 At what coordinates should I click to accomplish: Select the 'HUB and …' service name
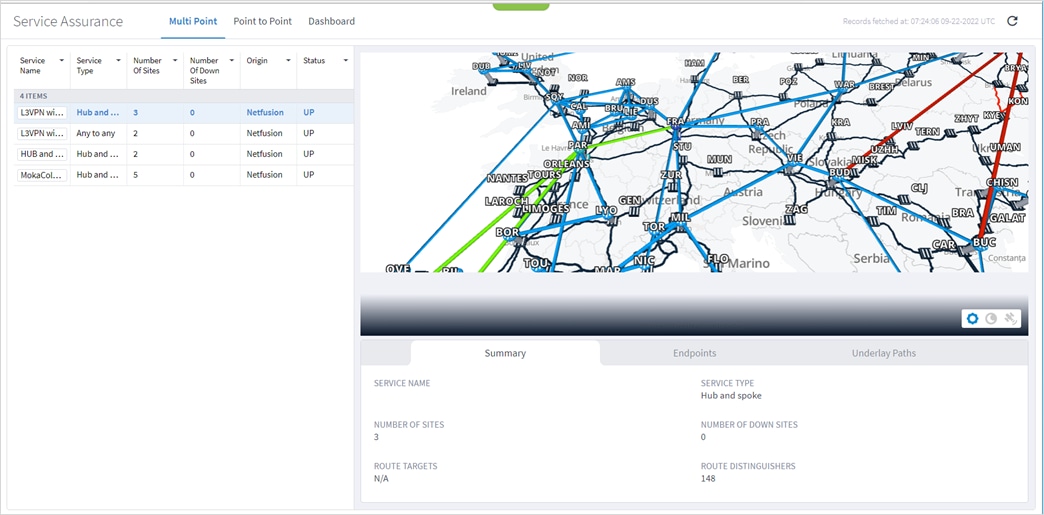point(42,154)
